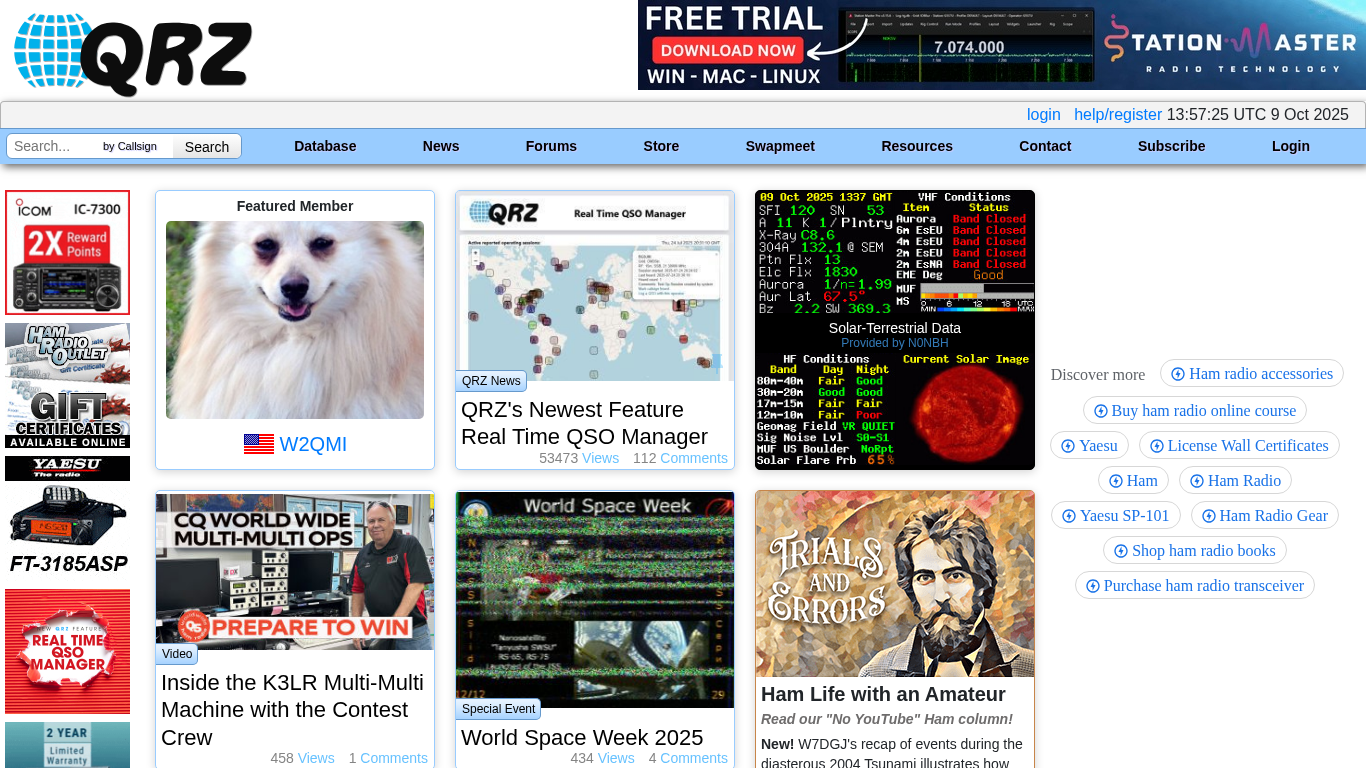Open the Yaesu FT-3185ASP ad

[67, 518]
